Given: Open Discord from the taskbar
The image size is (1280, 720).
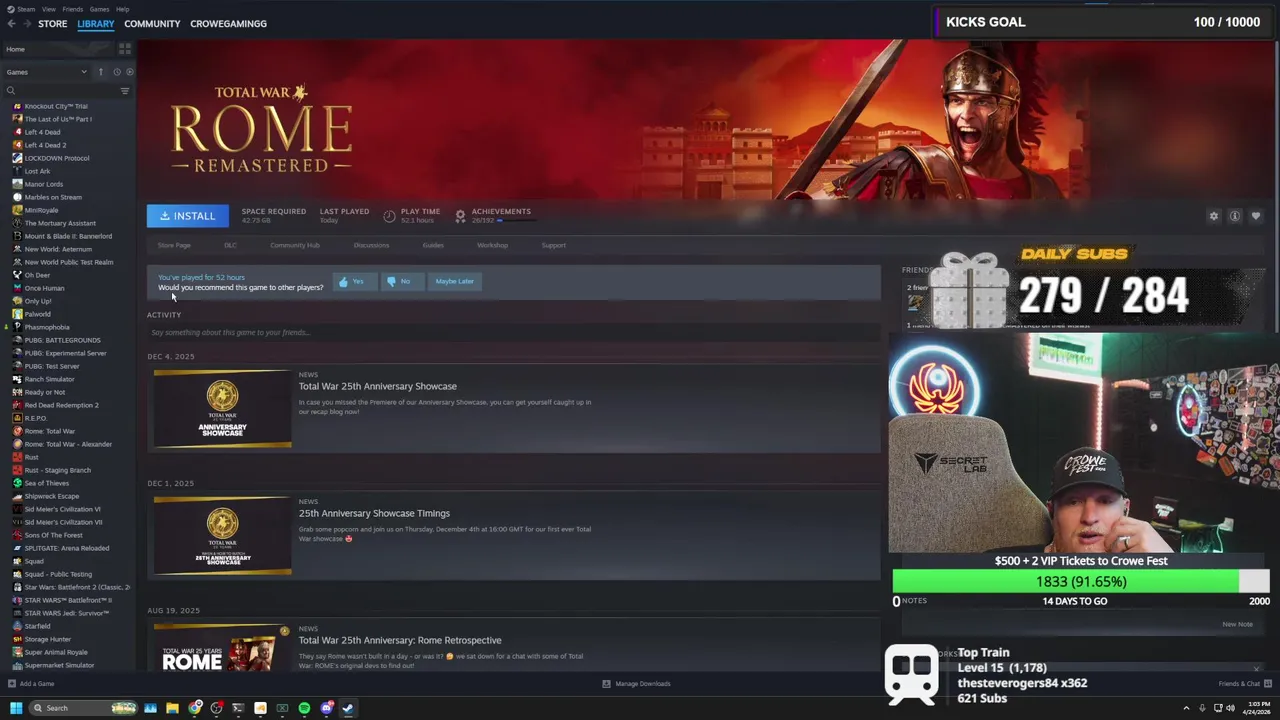Looking at the screenshot, I should 326,708.
